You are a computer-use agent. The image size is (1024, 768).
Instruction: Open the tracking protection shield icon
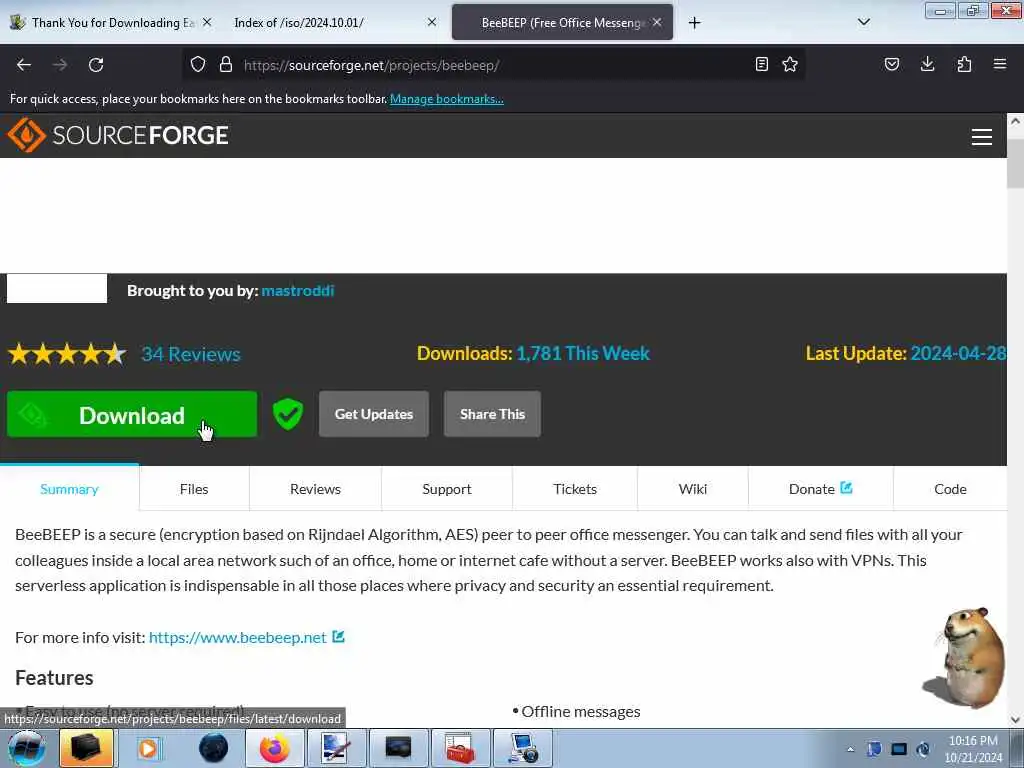(198, 64)
